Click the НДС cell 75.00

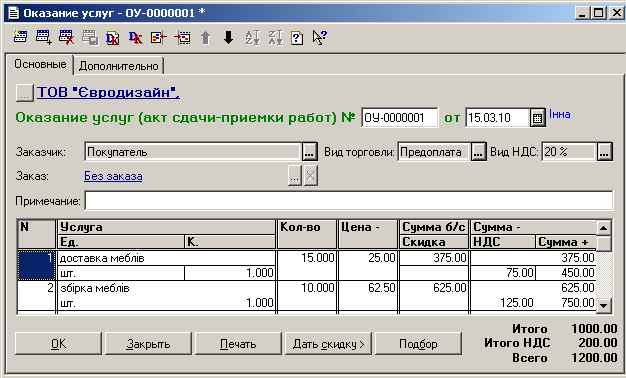503,273
